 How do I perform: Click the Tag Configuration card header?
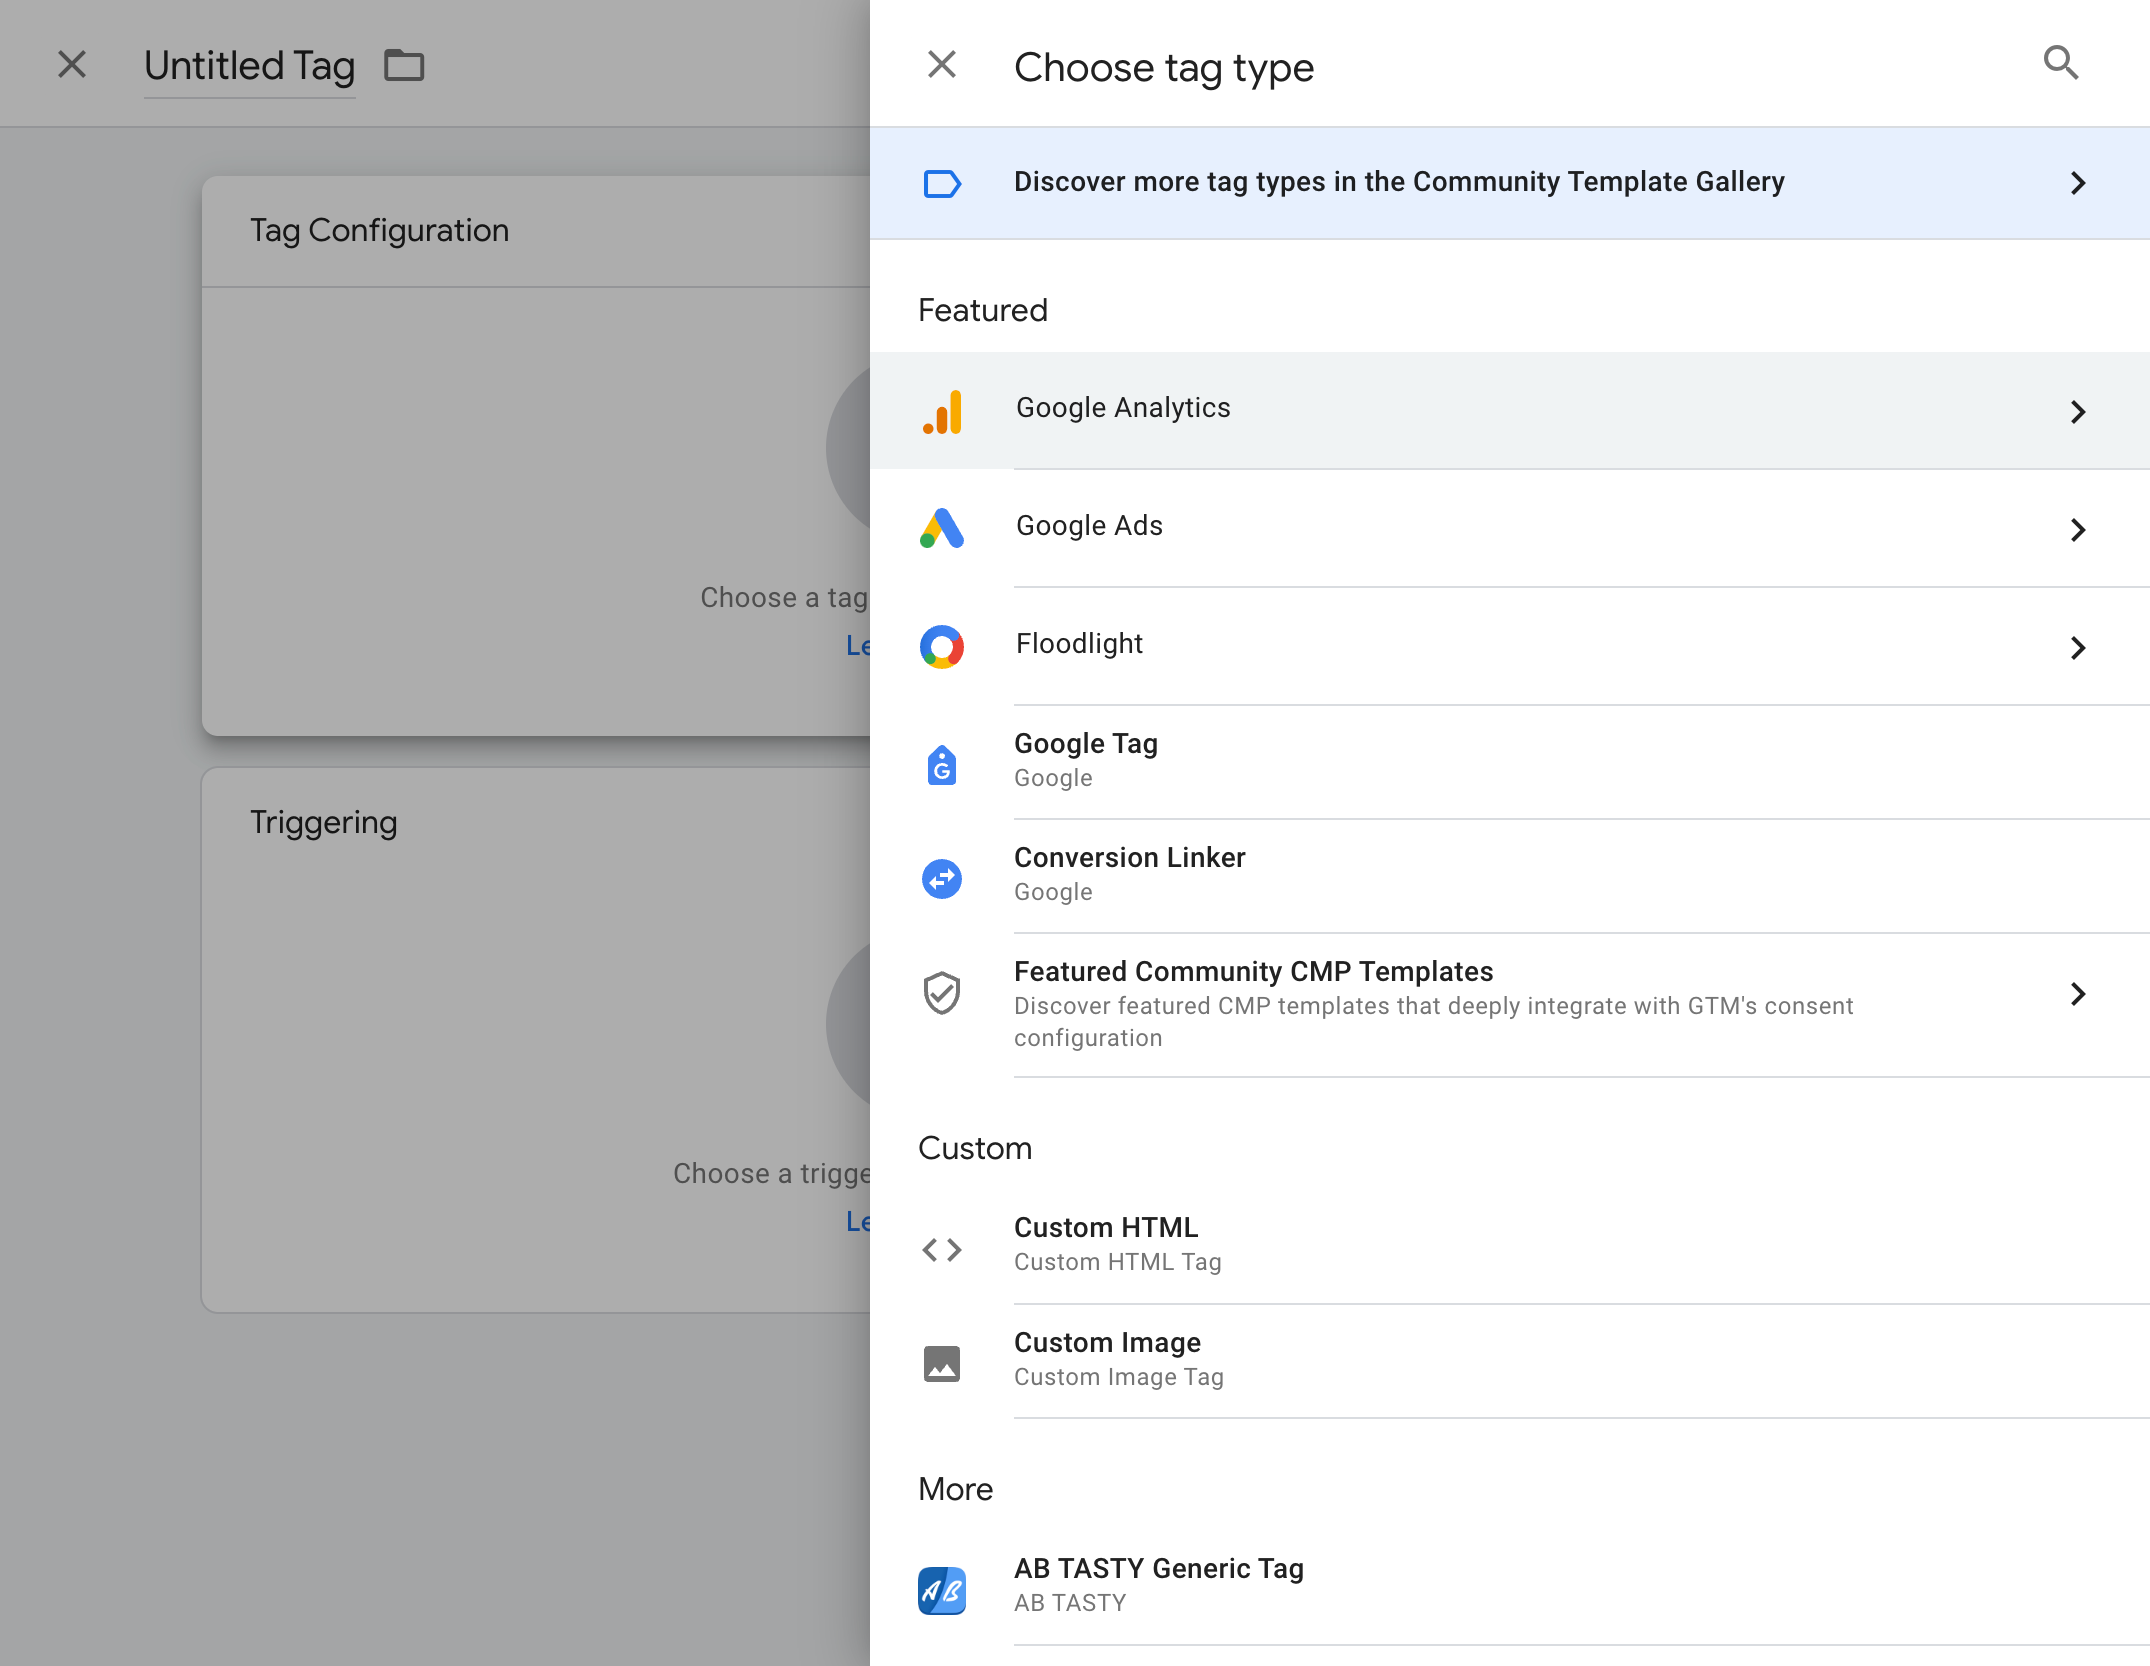tap(379, 231)
